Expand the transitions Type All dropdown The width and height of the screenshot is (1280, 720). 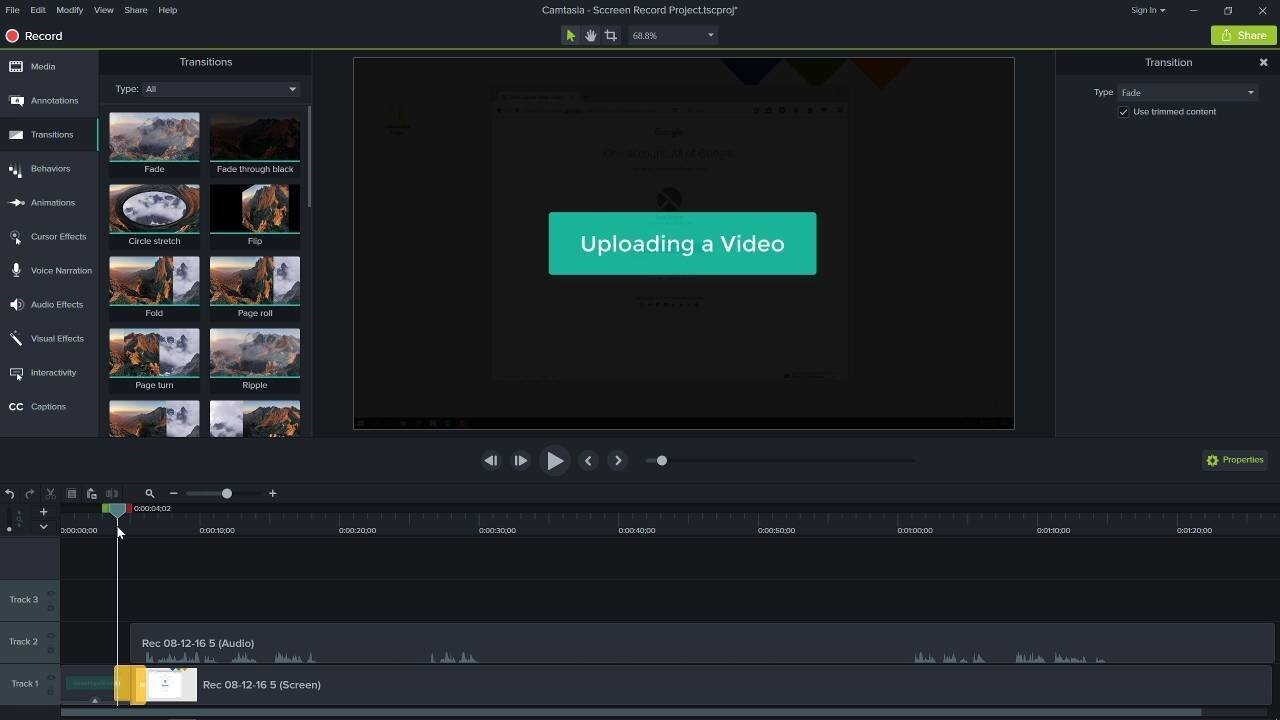pyautogui.click(x=220, y=89)
